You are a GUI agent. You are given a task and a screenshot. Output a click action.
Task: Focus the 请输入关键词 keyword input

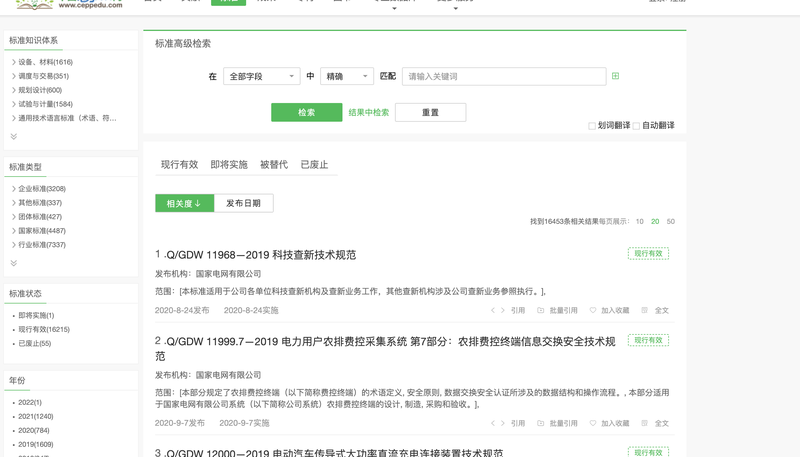point(504,77)
